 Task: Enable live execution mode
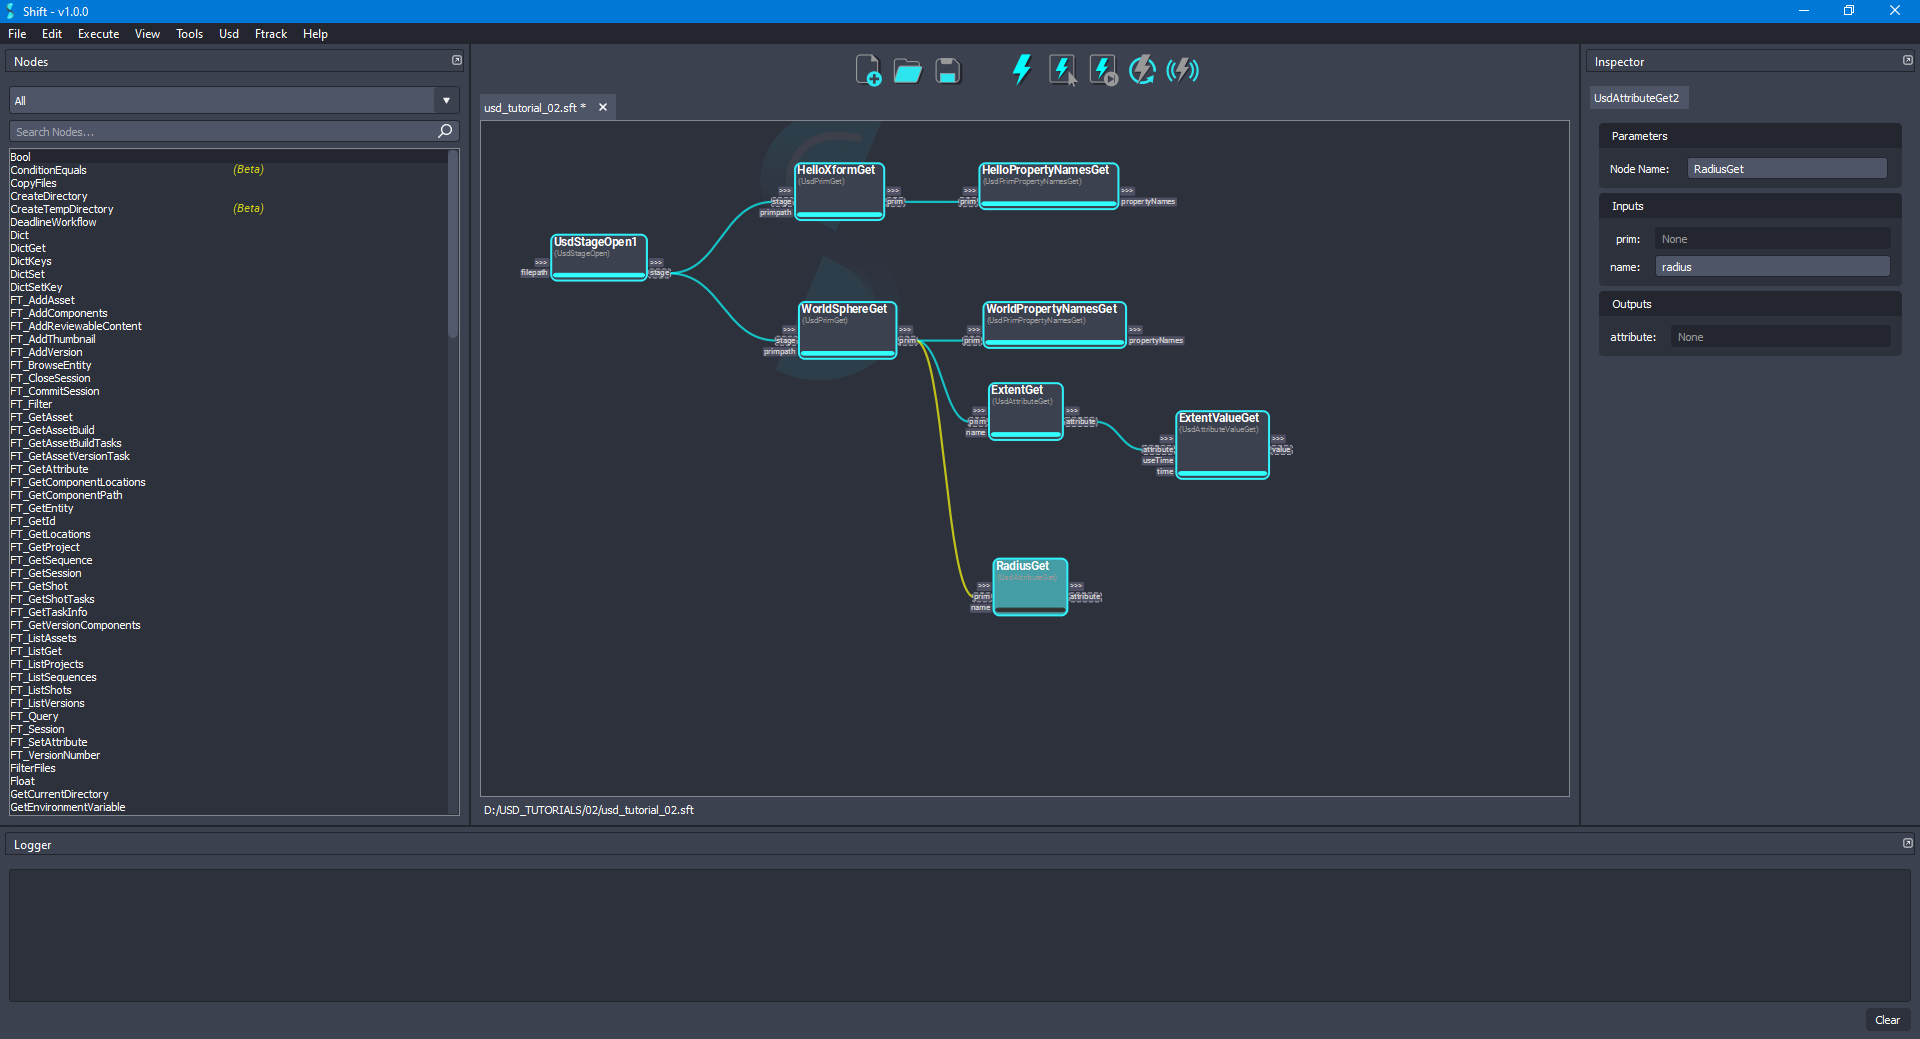tap(1183, 69)
